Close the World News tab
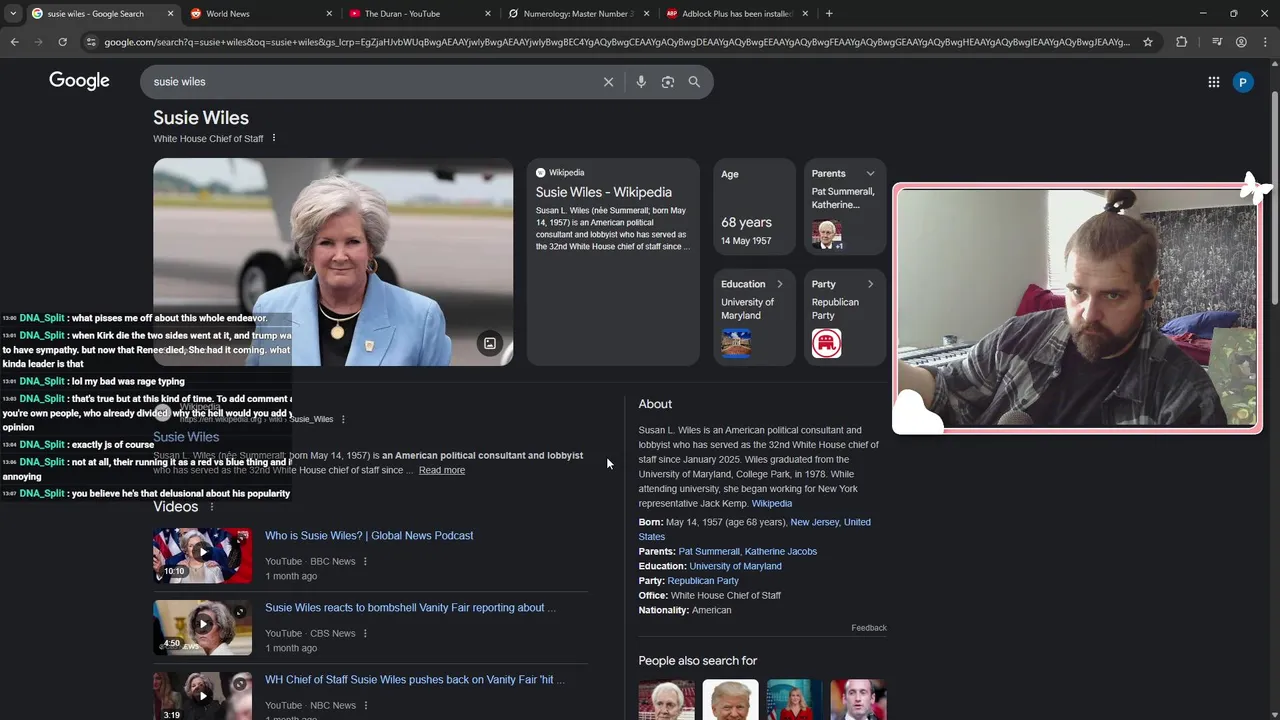The height and width of the screenshot is (720, 1280). tap(329, 14)
